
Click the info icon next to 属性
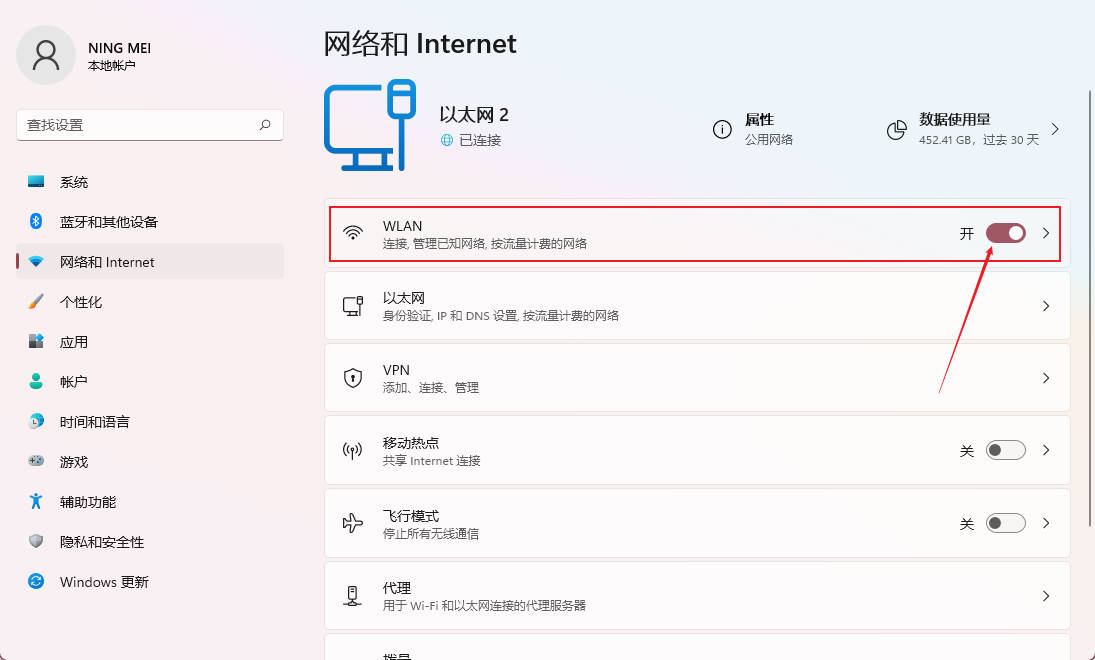(722, 129)
